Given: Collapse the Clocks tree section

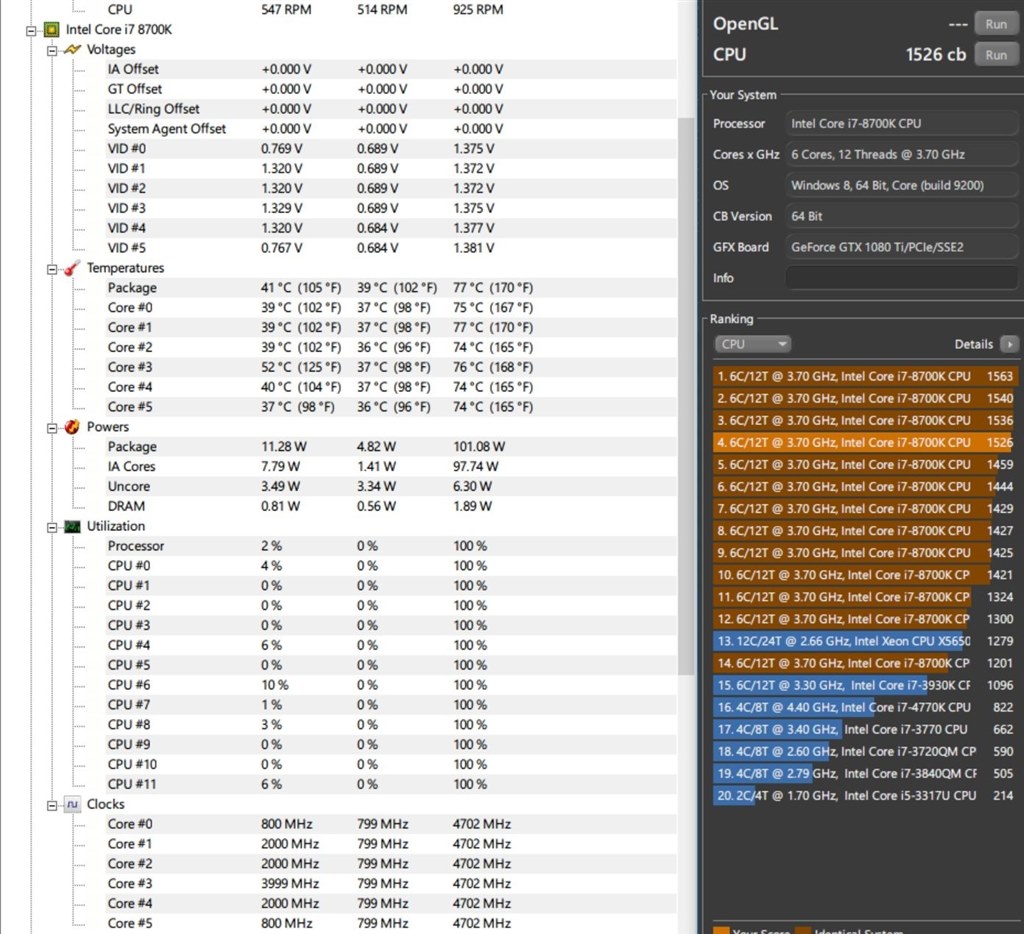Looking at the screenshot, I should pyautogui.click(x=52, y=805).
